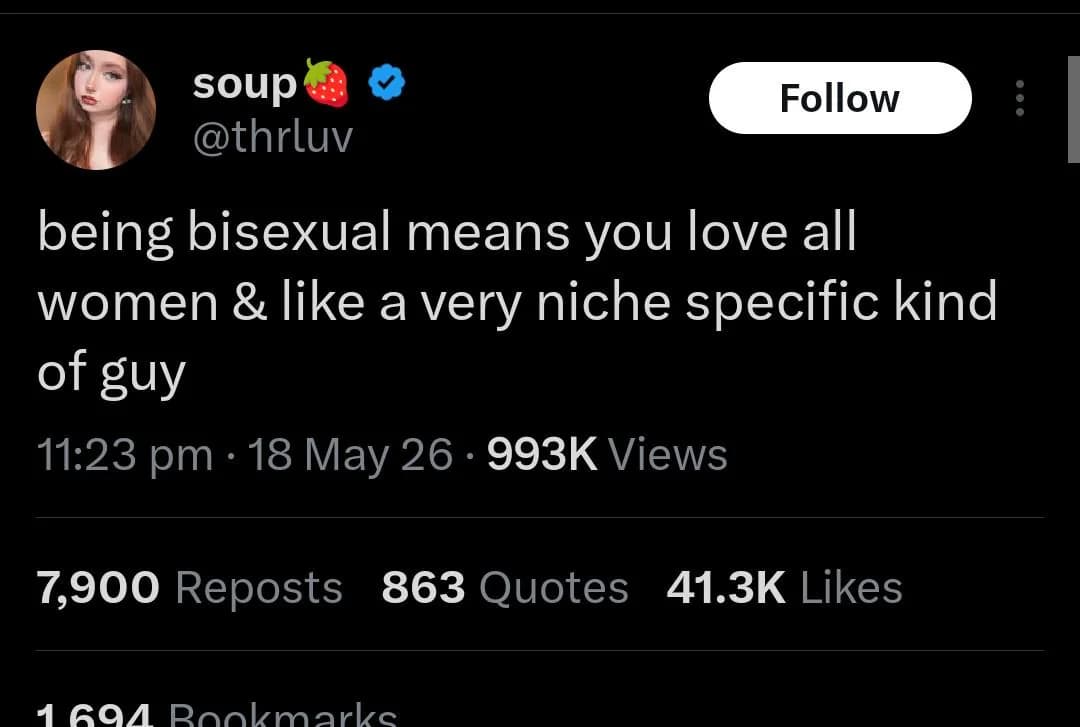Viewport: 1080px width, 727px height.
Task: Show the 863 Quotes list
Action: point(505,588)
